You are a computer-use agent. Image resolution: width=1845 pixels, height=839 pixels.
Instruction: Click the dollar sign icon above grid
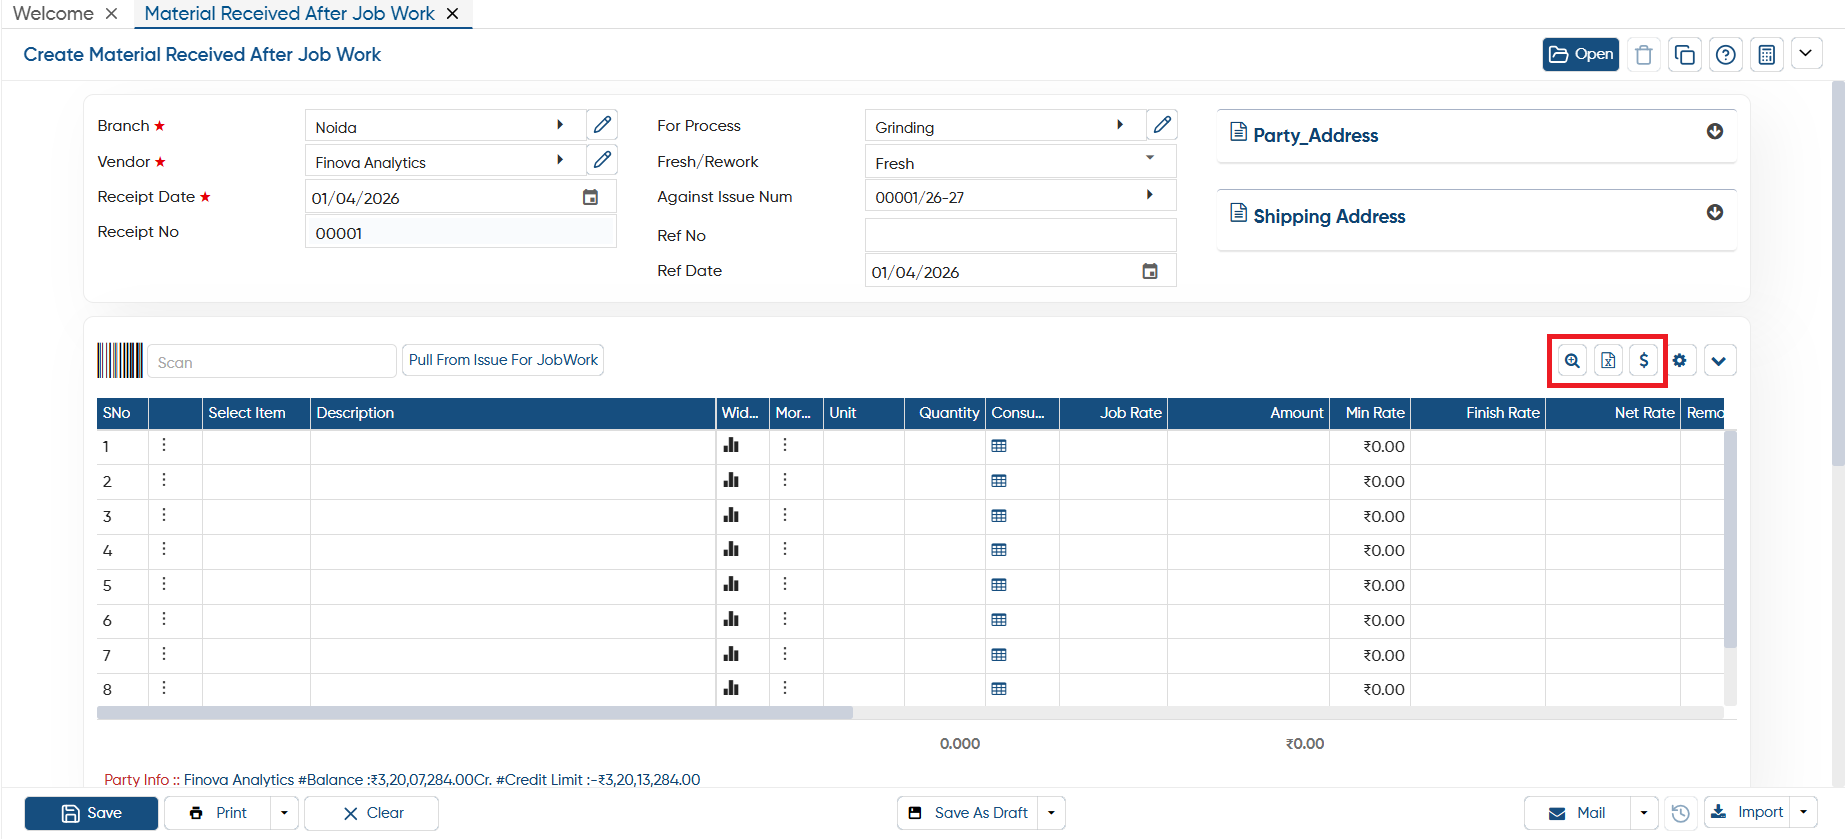1644,361
